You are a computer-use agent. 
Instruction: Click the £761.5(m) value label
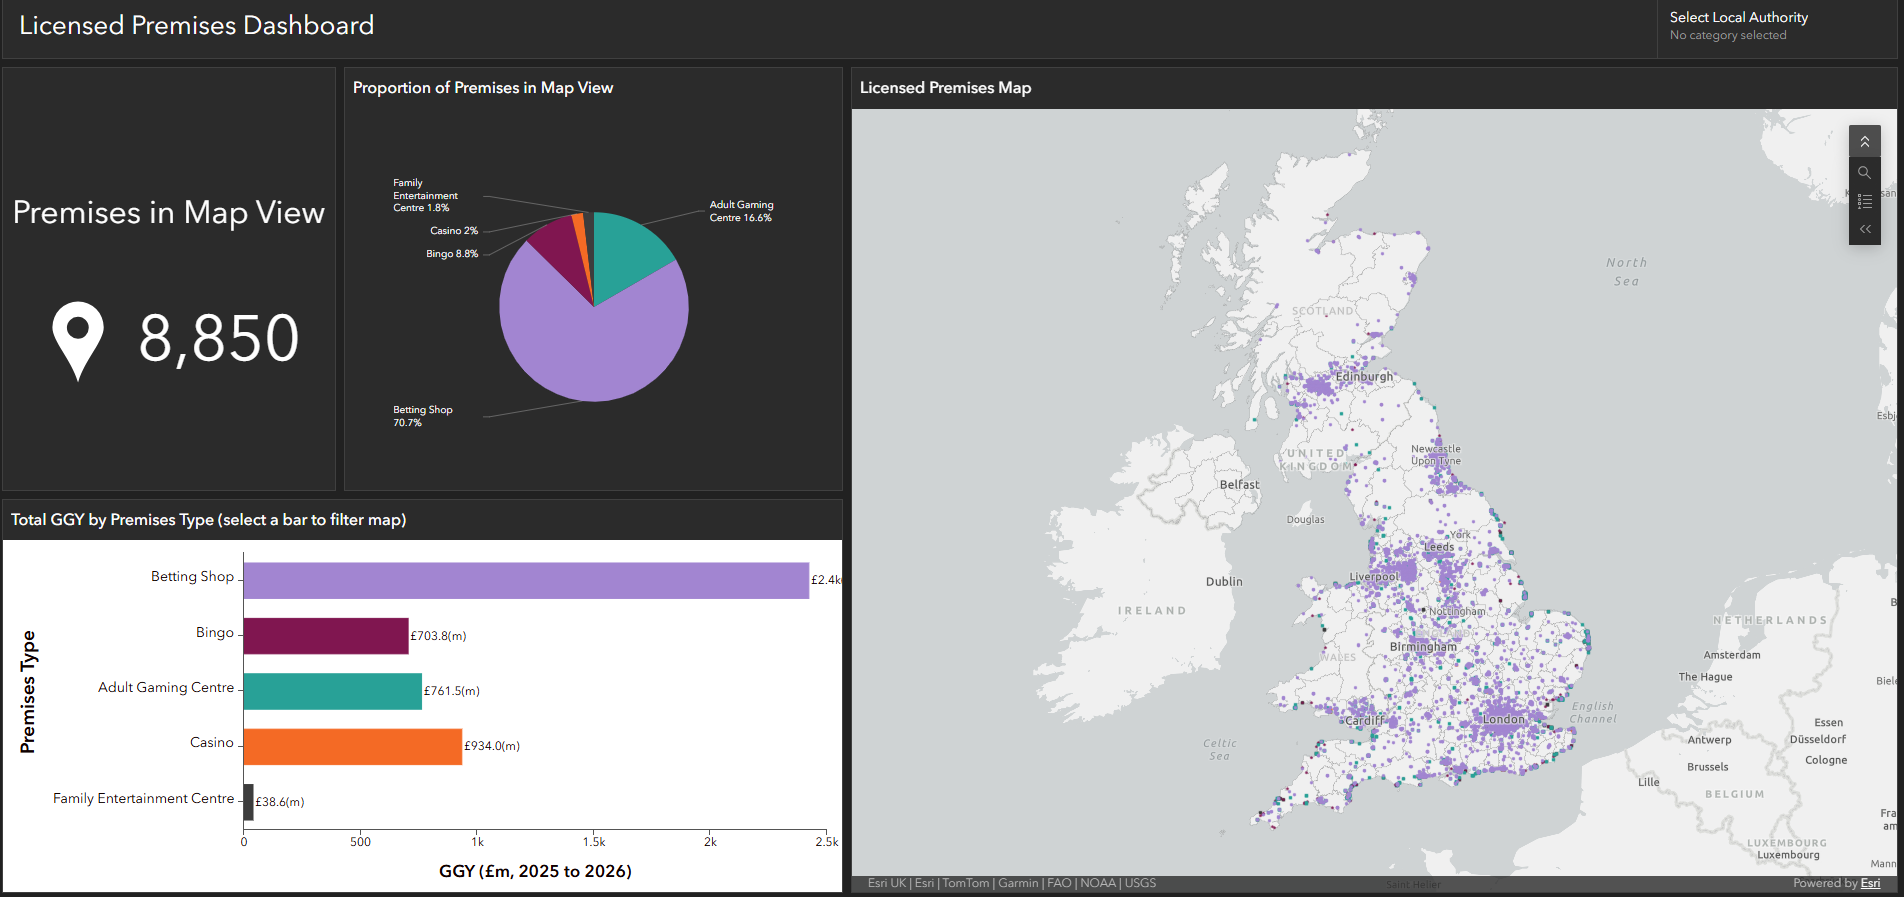tap(452, 691)
